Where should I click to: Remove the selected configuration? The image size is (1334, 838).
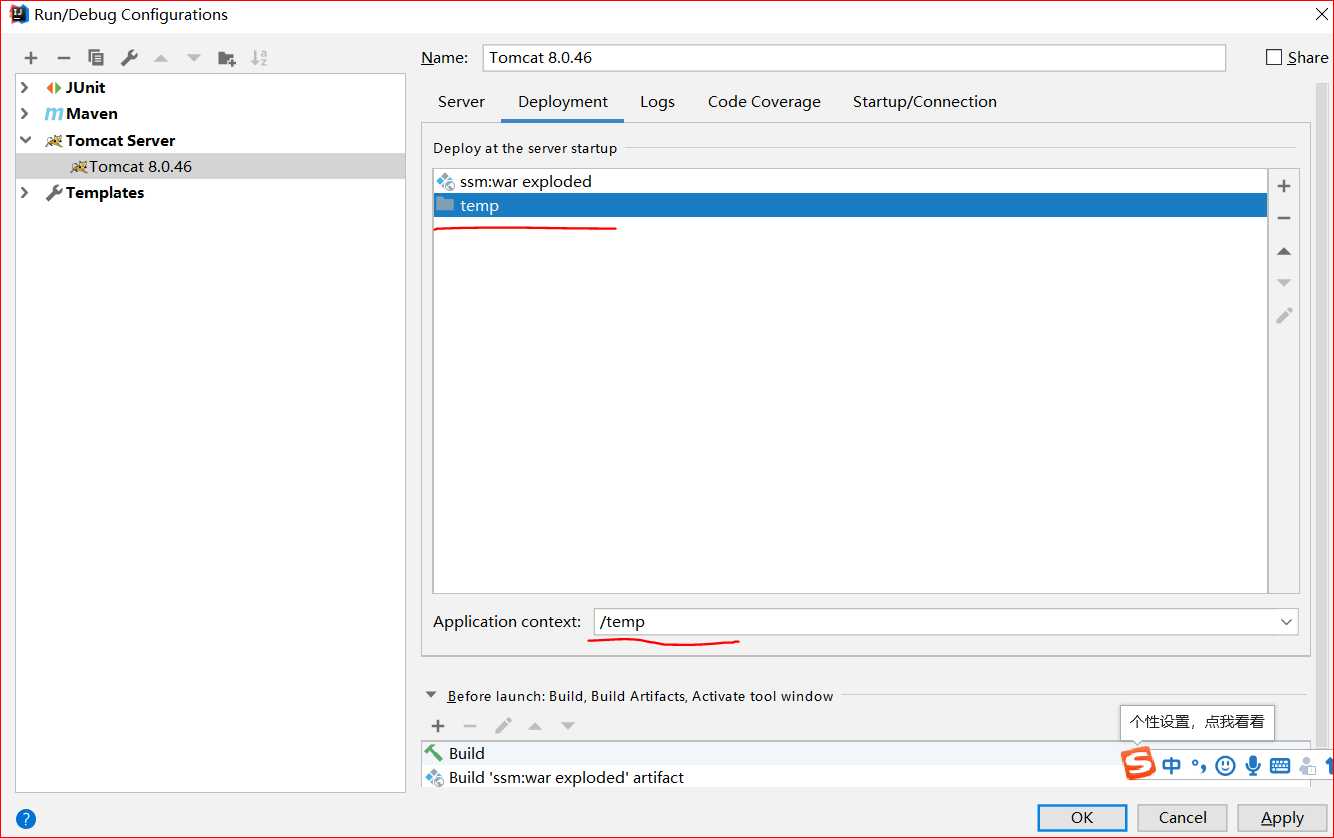tap(63, 58)
